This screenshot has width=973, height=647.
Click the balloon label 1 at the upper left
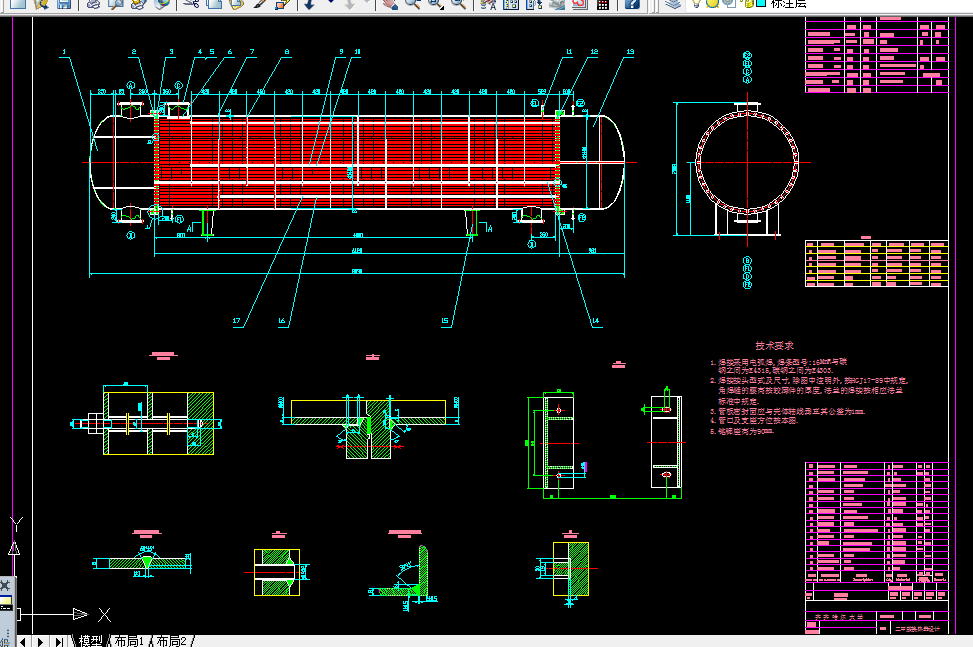point(64,51)
